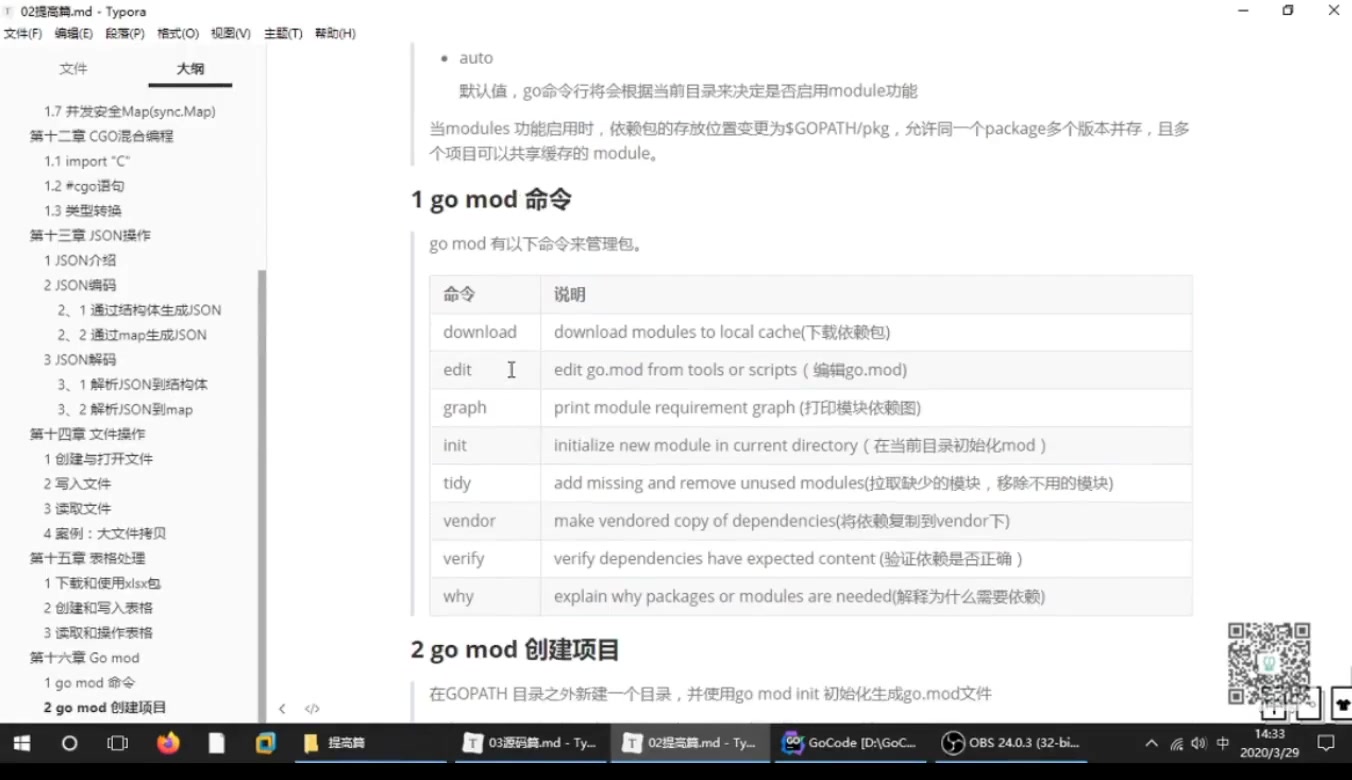Screen dimensions: 1352x780
Task: Open the notification center icon
Action: click(x=1325, y=743)
